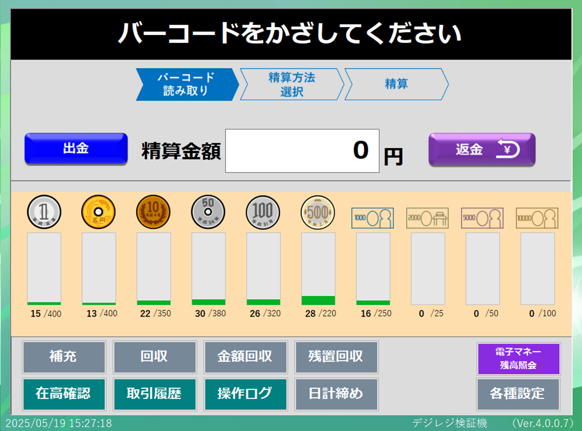
Task: Click the 日計締め daily closing button
Action: [336, 394]
